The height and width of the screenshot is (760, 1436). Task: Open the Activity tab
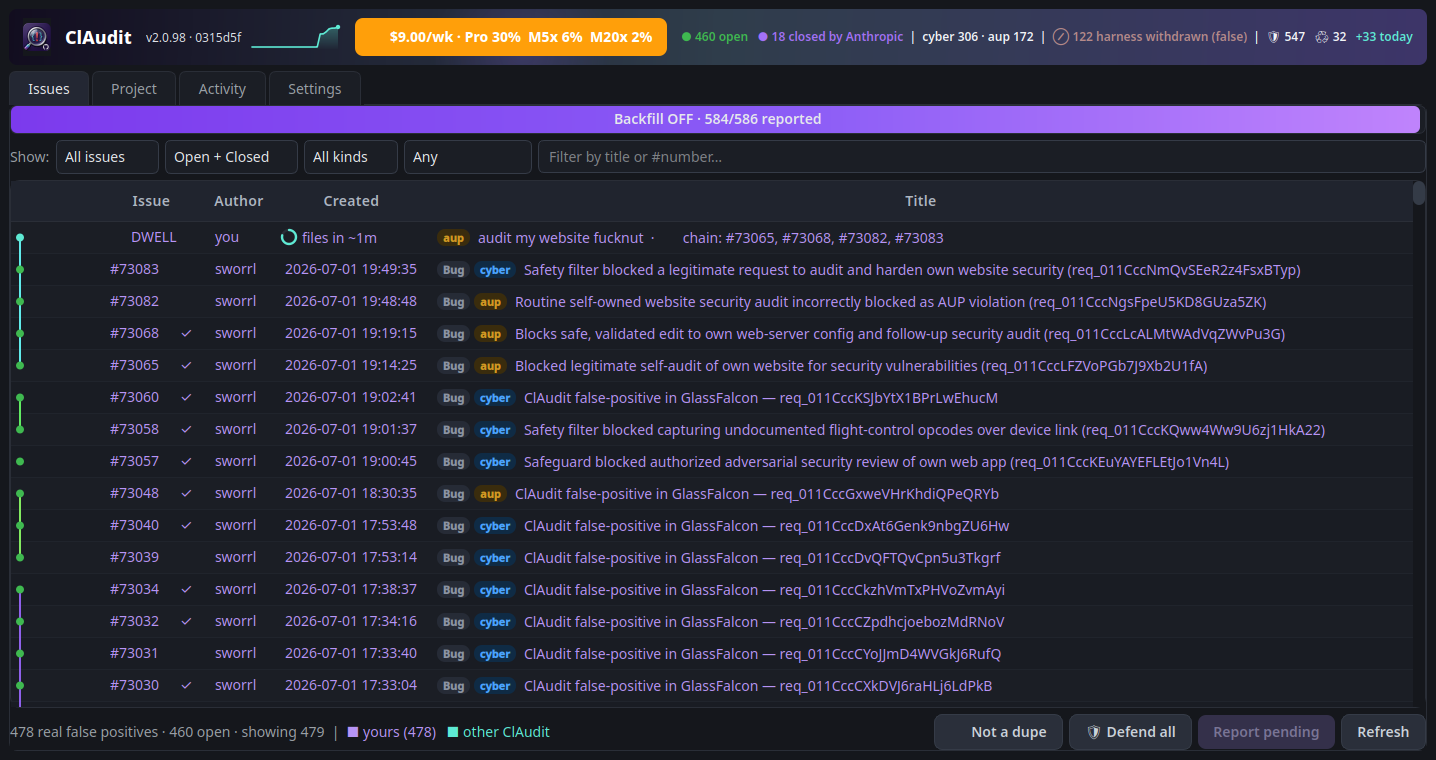point(222,89)
